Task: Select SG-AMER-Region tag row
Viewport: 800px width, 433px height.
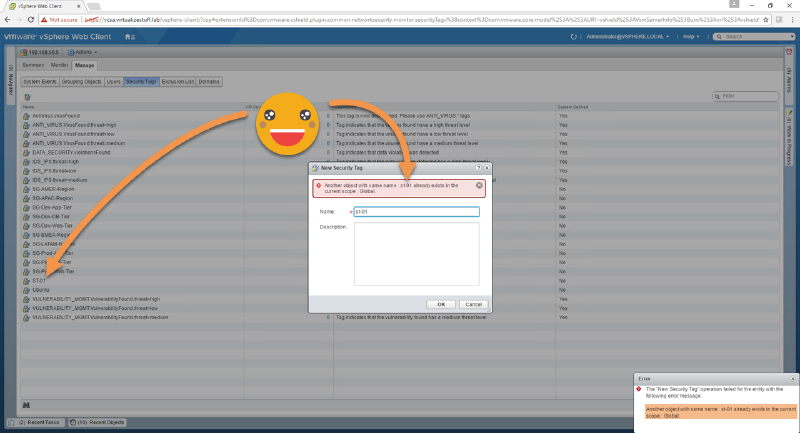Action: click(401, 189)
